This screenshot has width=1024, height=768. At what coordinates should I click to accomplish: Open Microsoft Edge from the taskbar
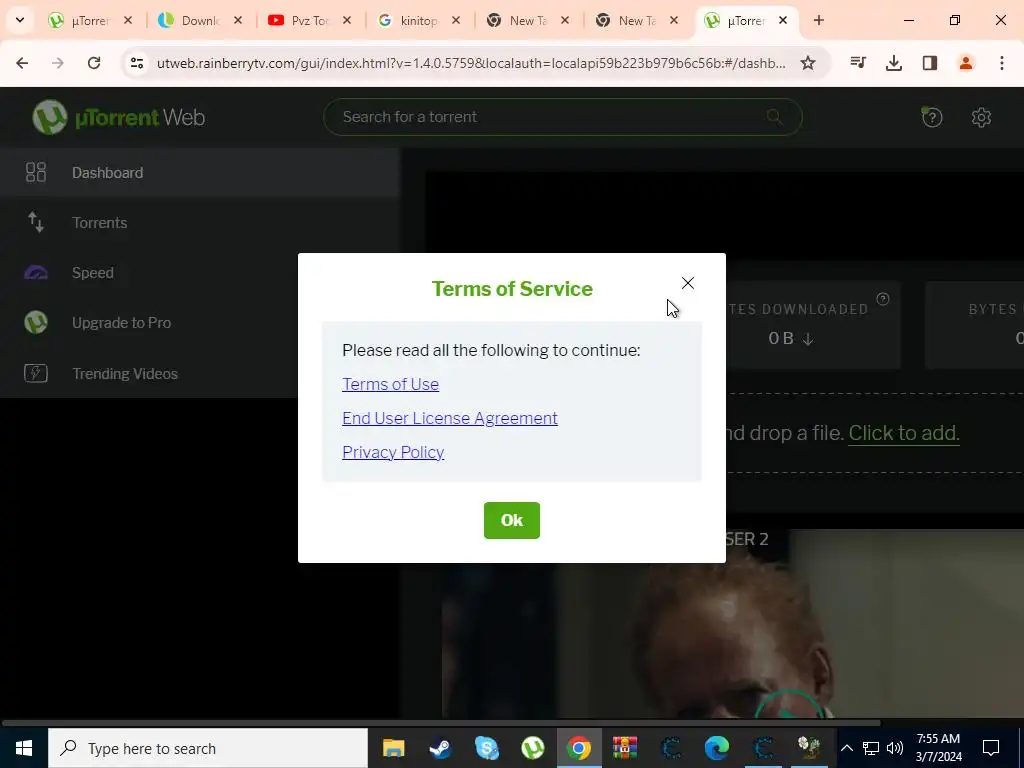click(x=716, y=748)
